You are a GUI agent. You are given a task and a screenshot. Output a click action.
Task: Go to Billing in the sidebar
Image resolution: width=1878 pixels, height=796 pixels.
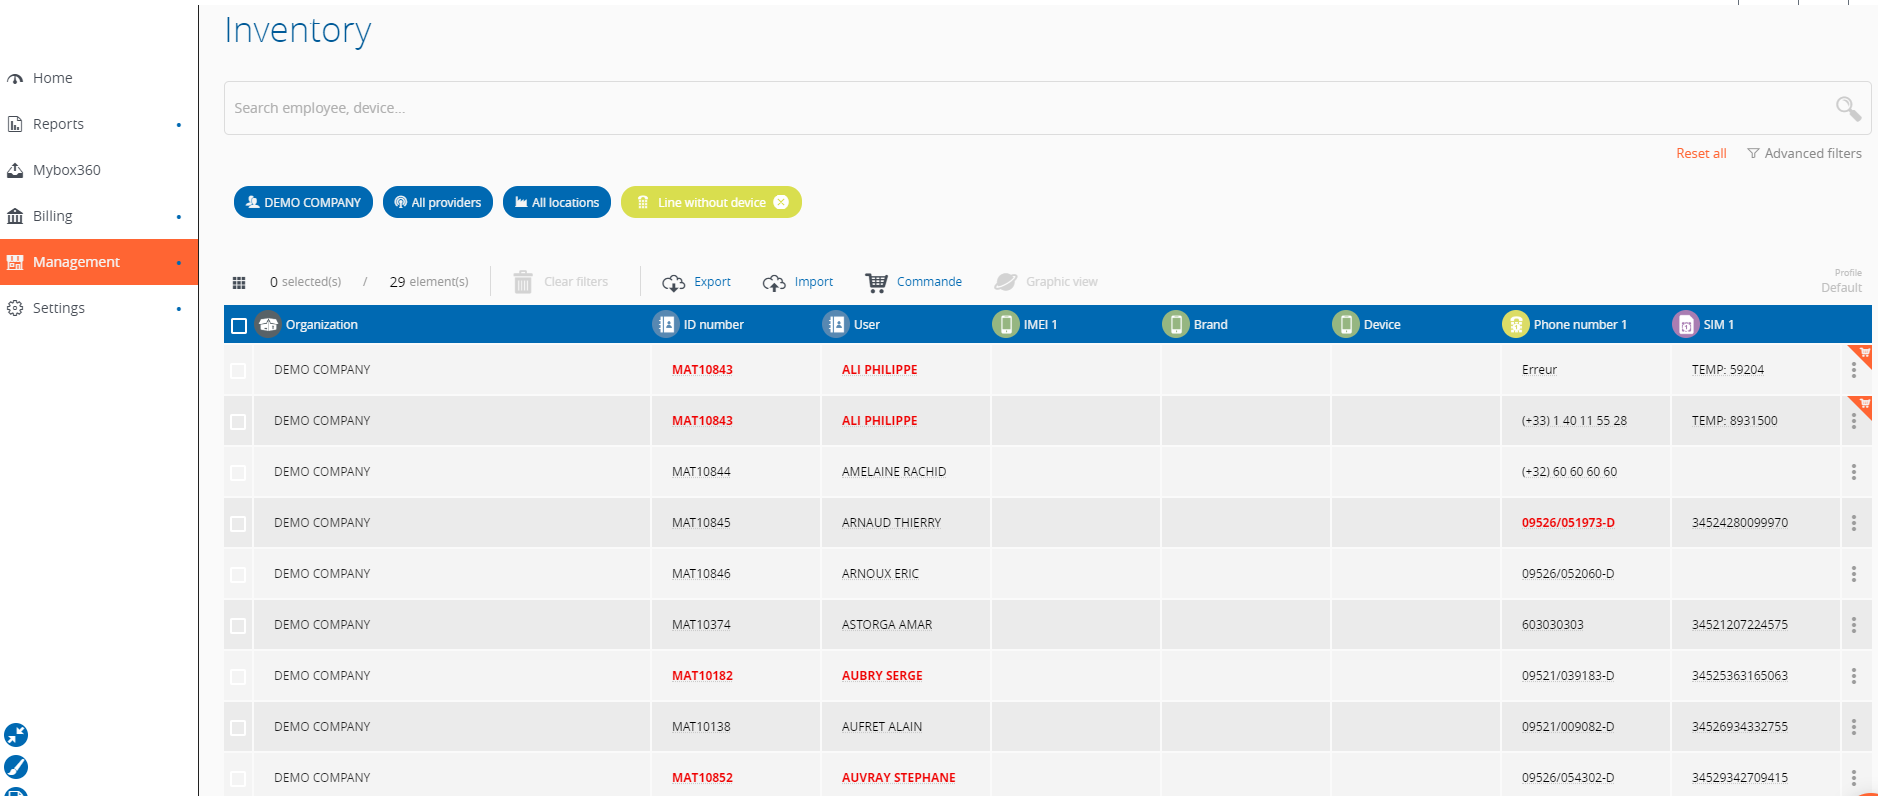click(52, 216)
